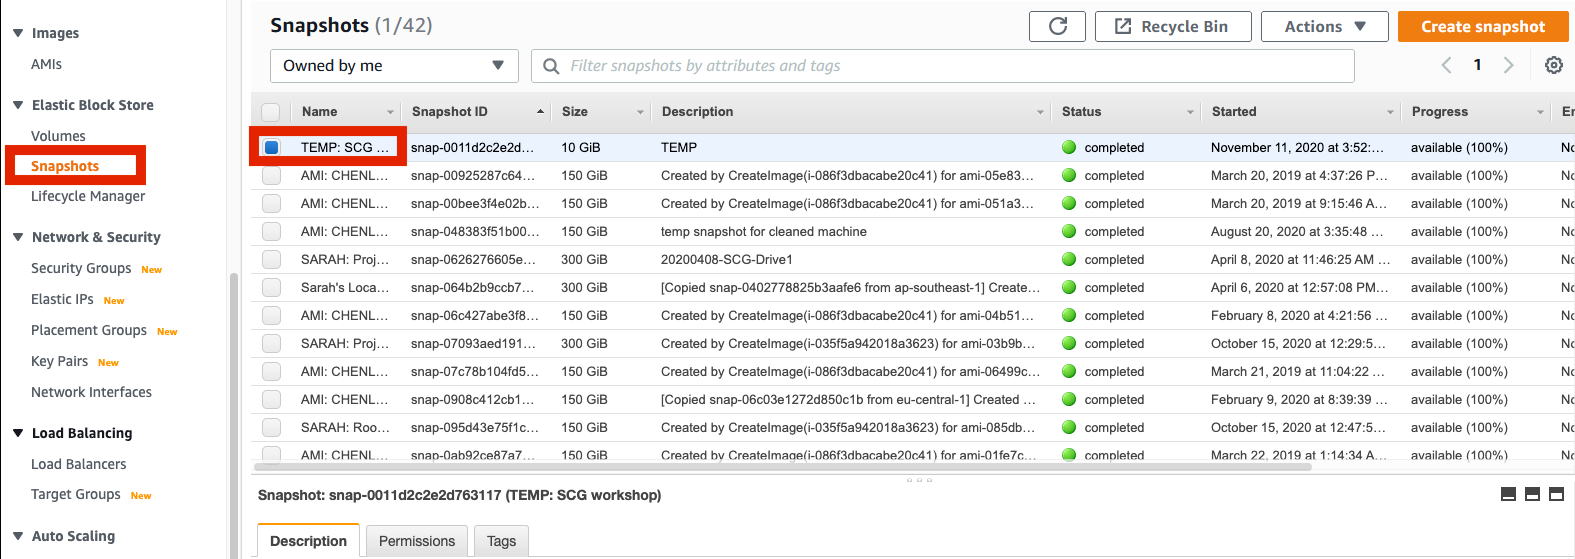Switch to the Permissions tab
The width and height of the screenshot is (1575, 559).
coord(417,541)
